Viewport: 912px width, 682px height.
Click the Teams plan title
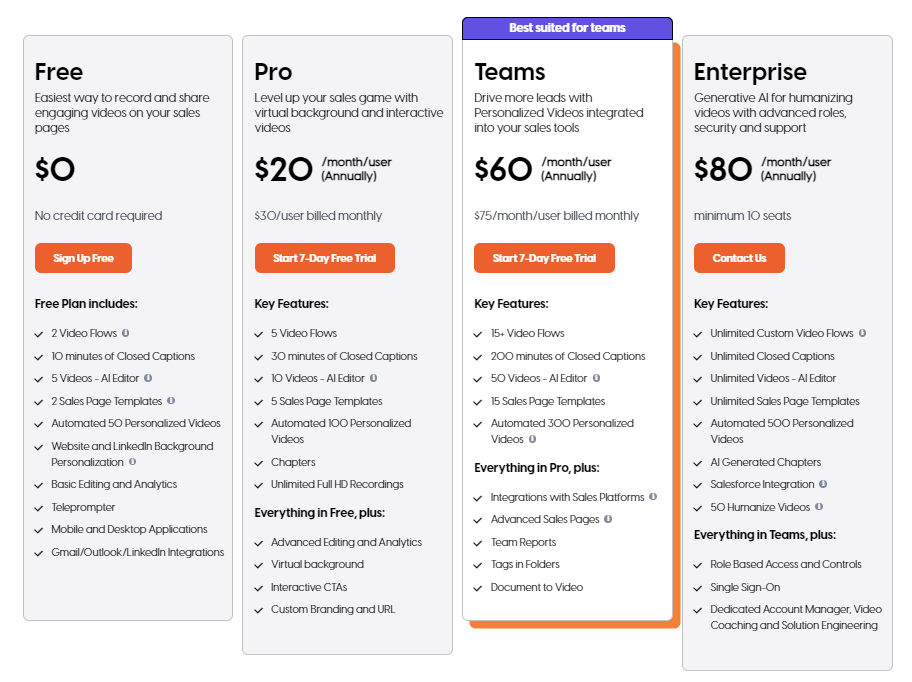point(510,72)
